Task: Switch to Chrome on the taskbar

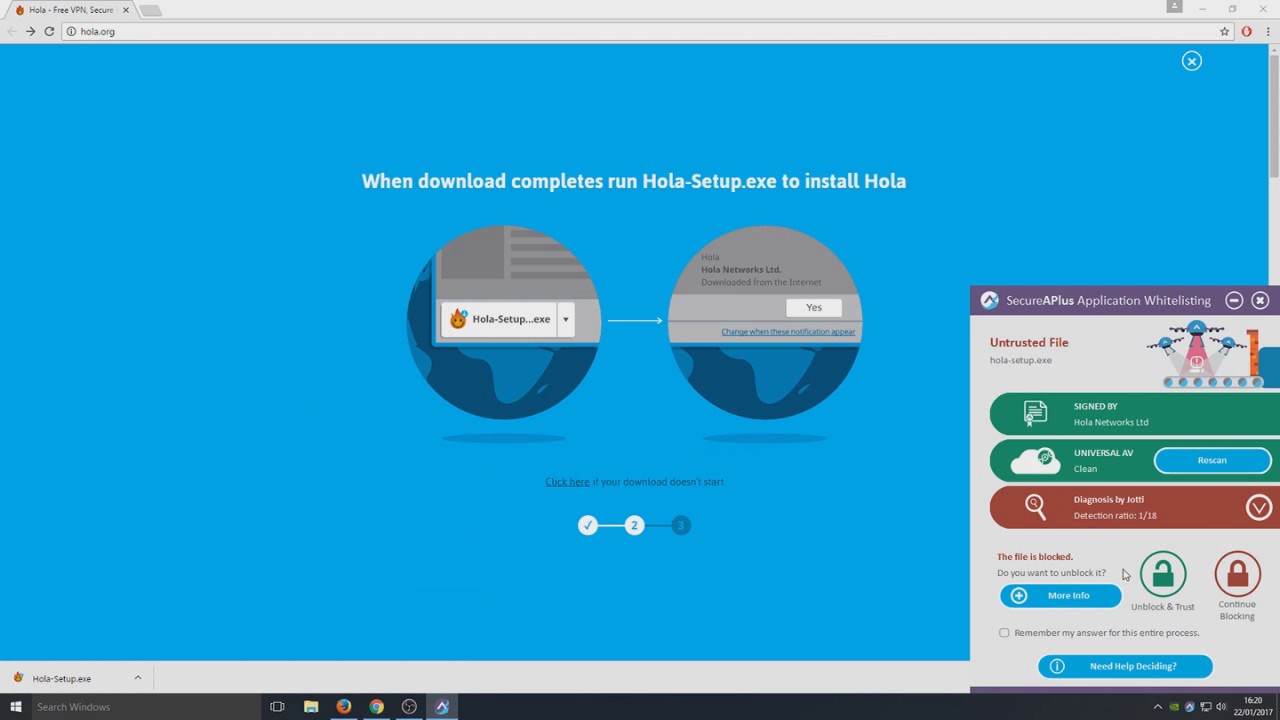Action: point(376,706)
